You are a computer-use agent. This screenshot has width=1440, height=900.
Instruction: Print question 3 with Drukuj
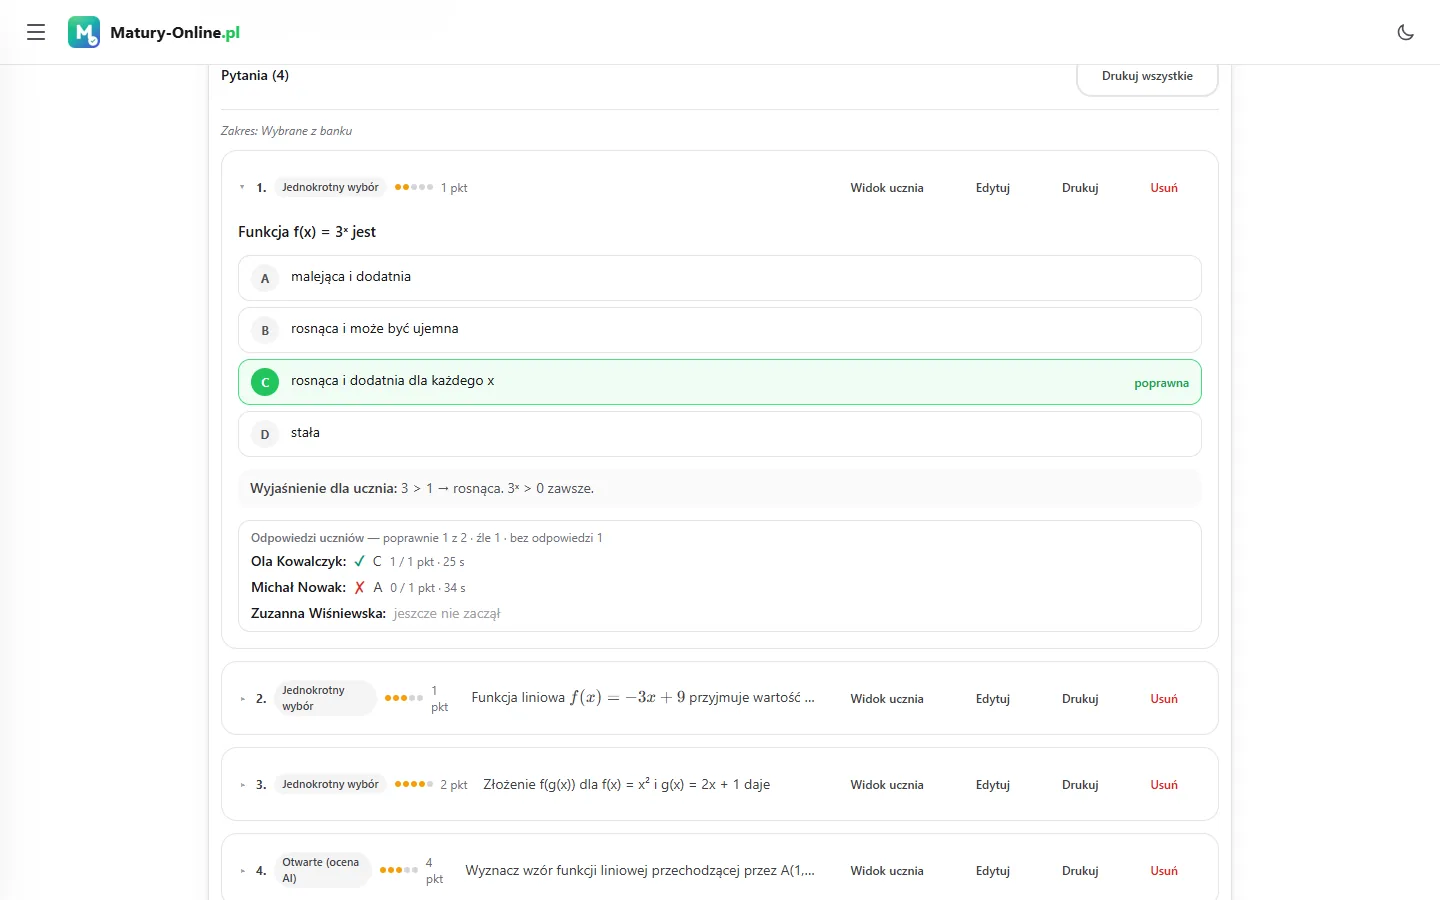(x=1080, y=785)
